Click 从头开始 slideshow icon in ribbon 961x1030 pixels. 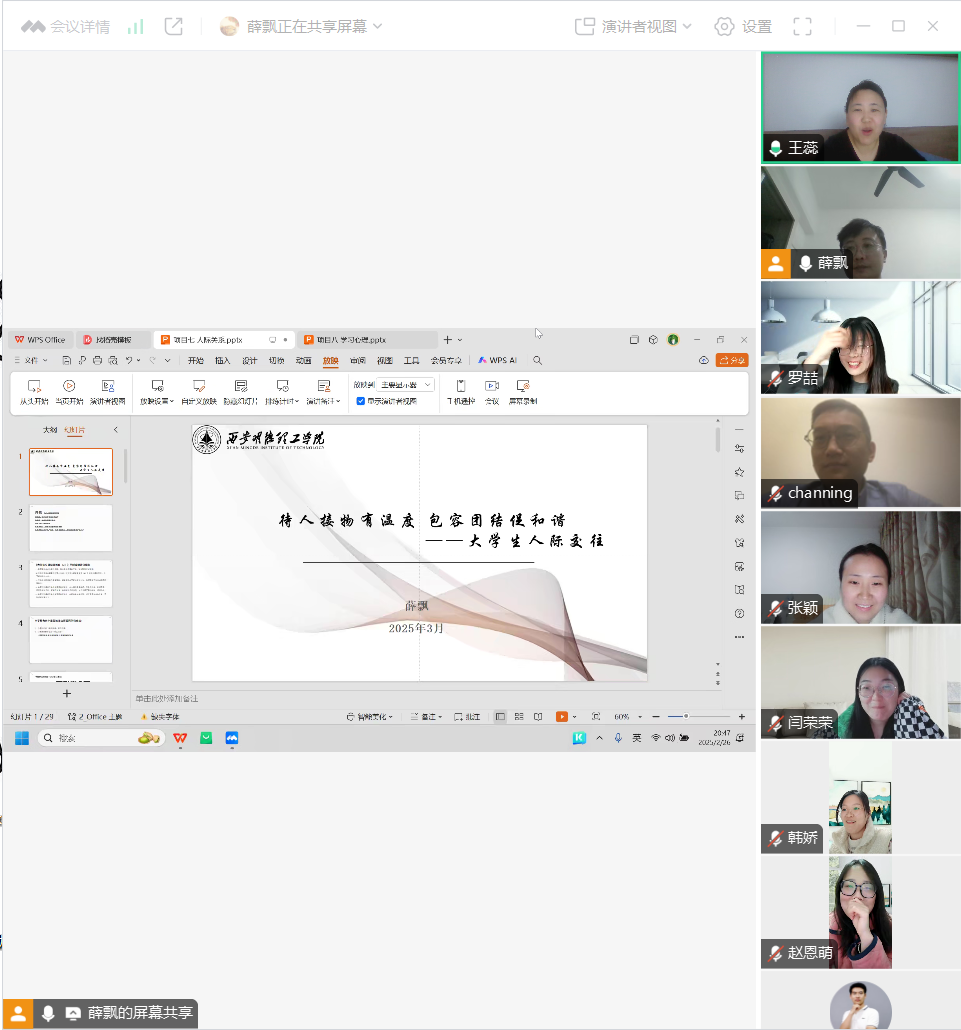(x=34, y=386)
